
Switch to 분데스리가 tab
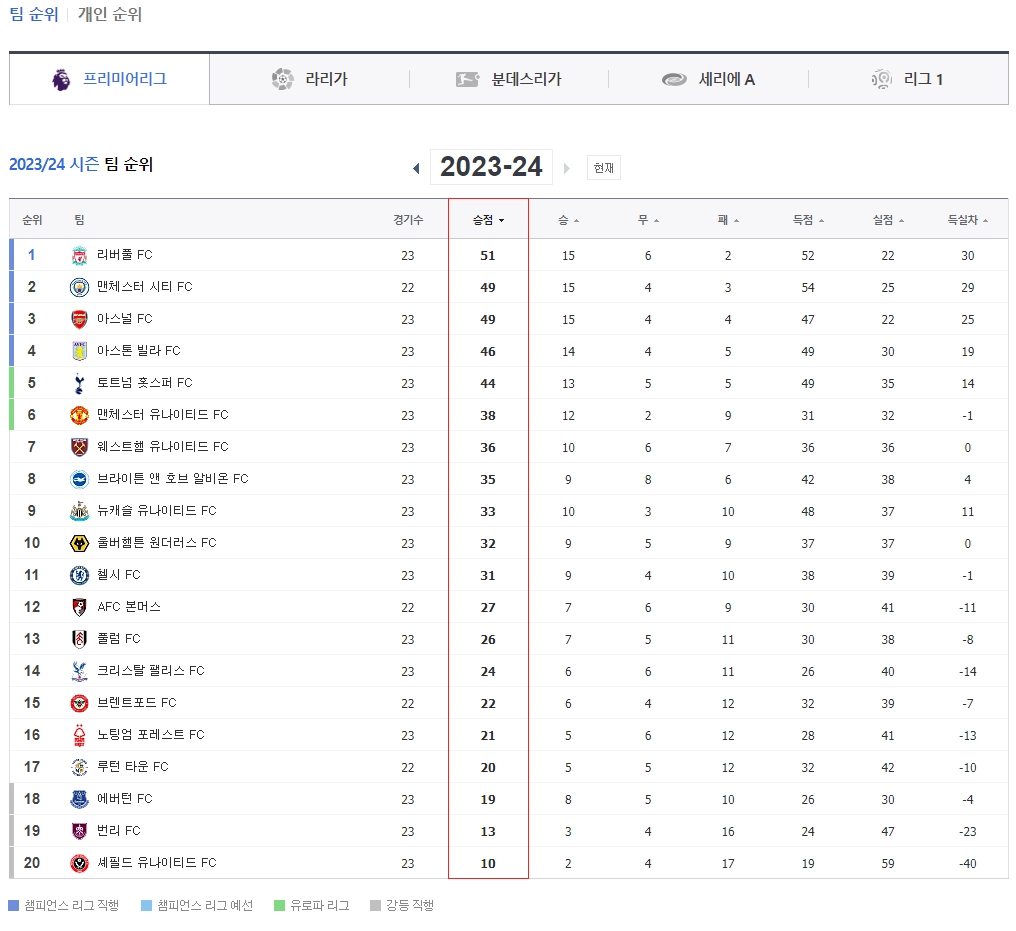point(509,79)
